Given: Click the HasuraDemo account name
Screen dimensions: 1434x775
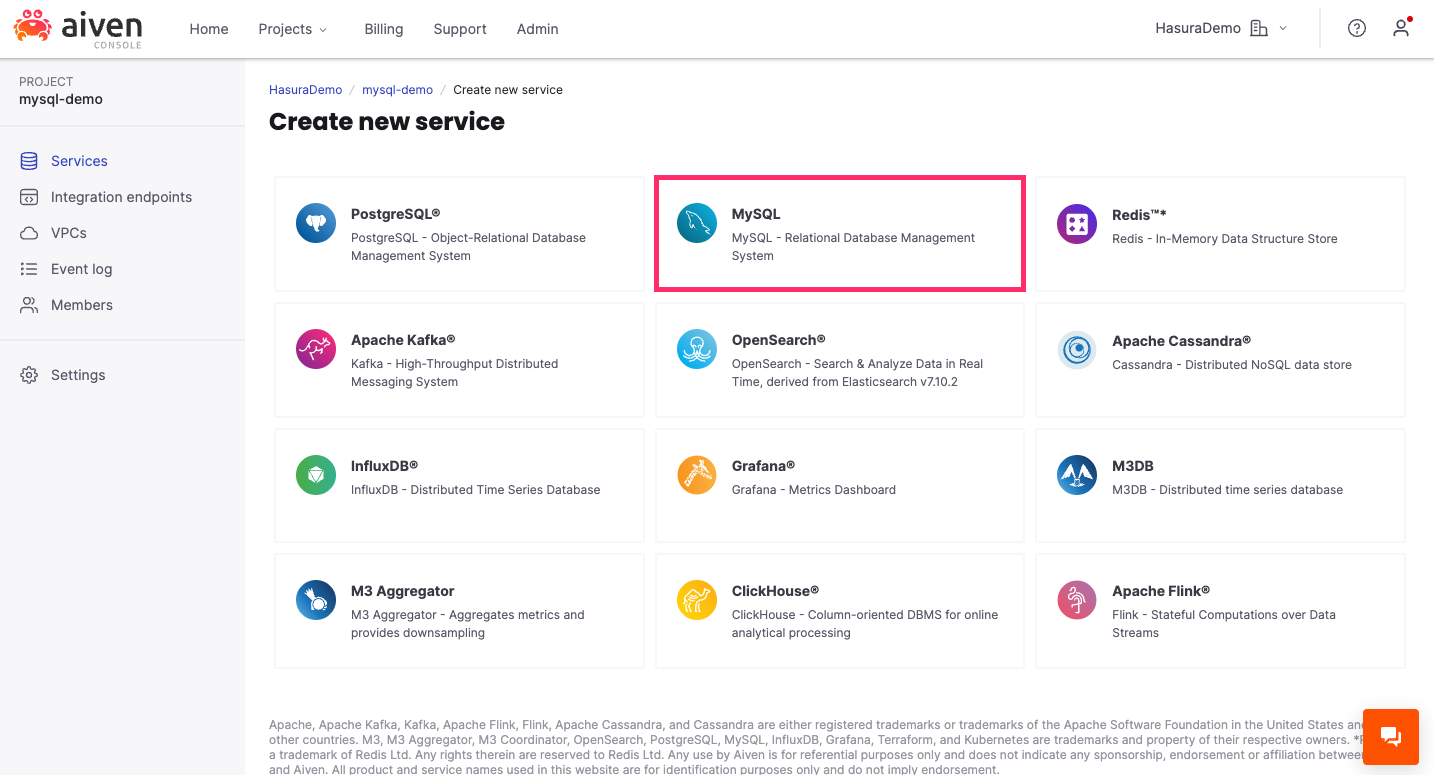Looking at the screenshot, I should tap(1198, 28).
